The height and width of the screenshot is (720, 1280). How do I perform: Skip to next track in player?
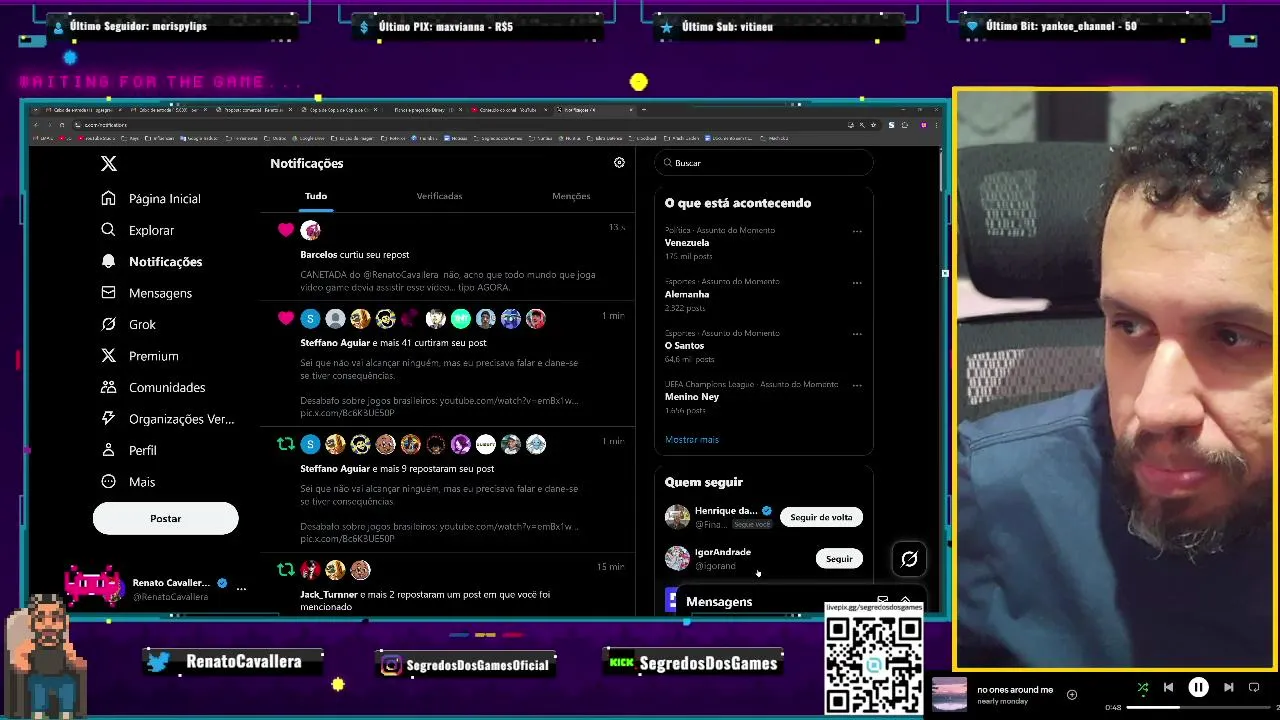pos(1229,687)
